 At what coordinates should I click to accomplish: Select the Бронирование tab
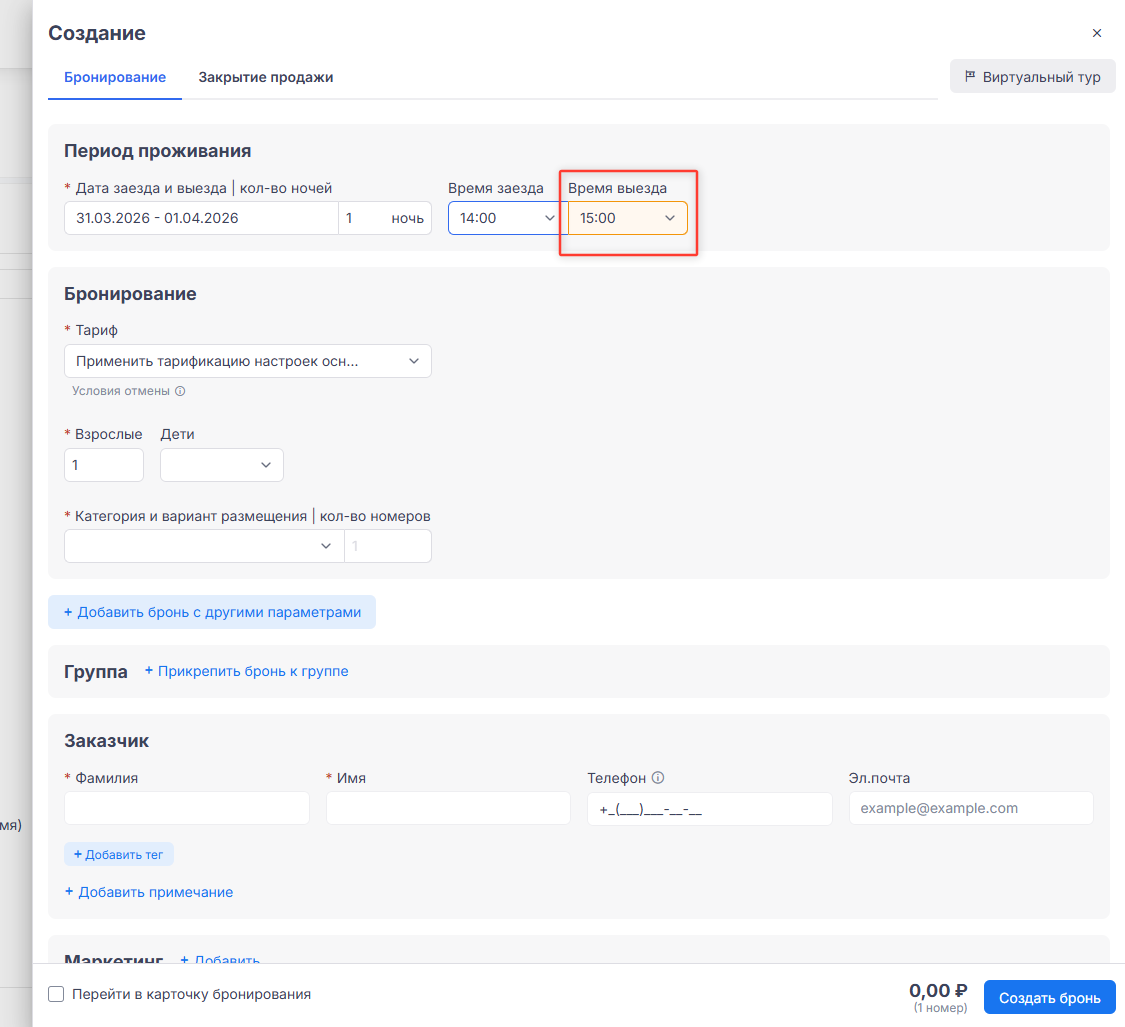click(114, 77)
